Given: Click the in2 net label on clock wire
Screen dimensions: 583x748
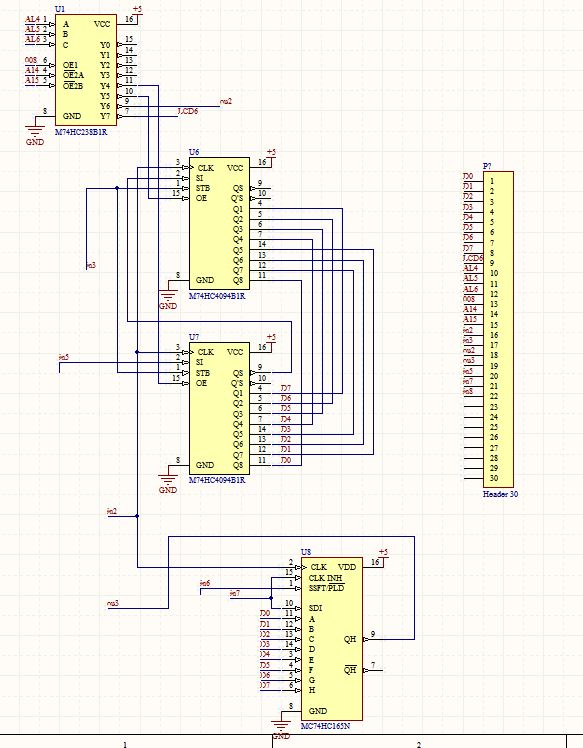Looking at the screenshot, I should point(112,511).
